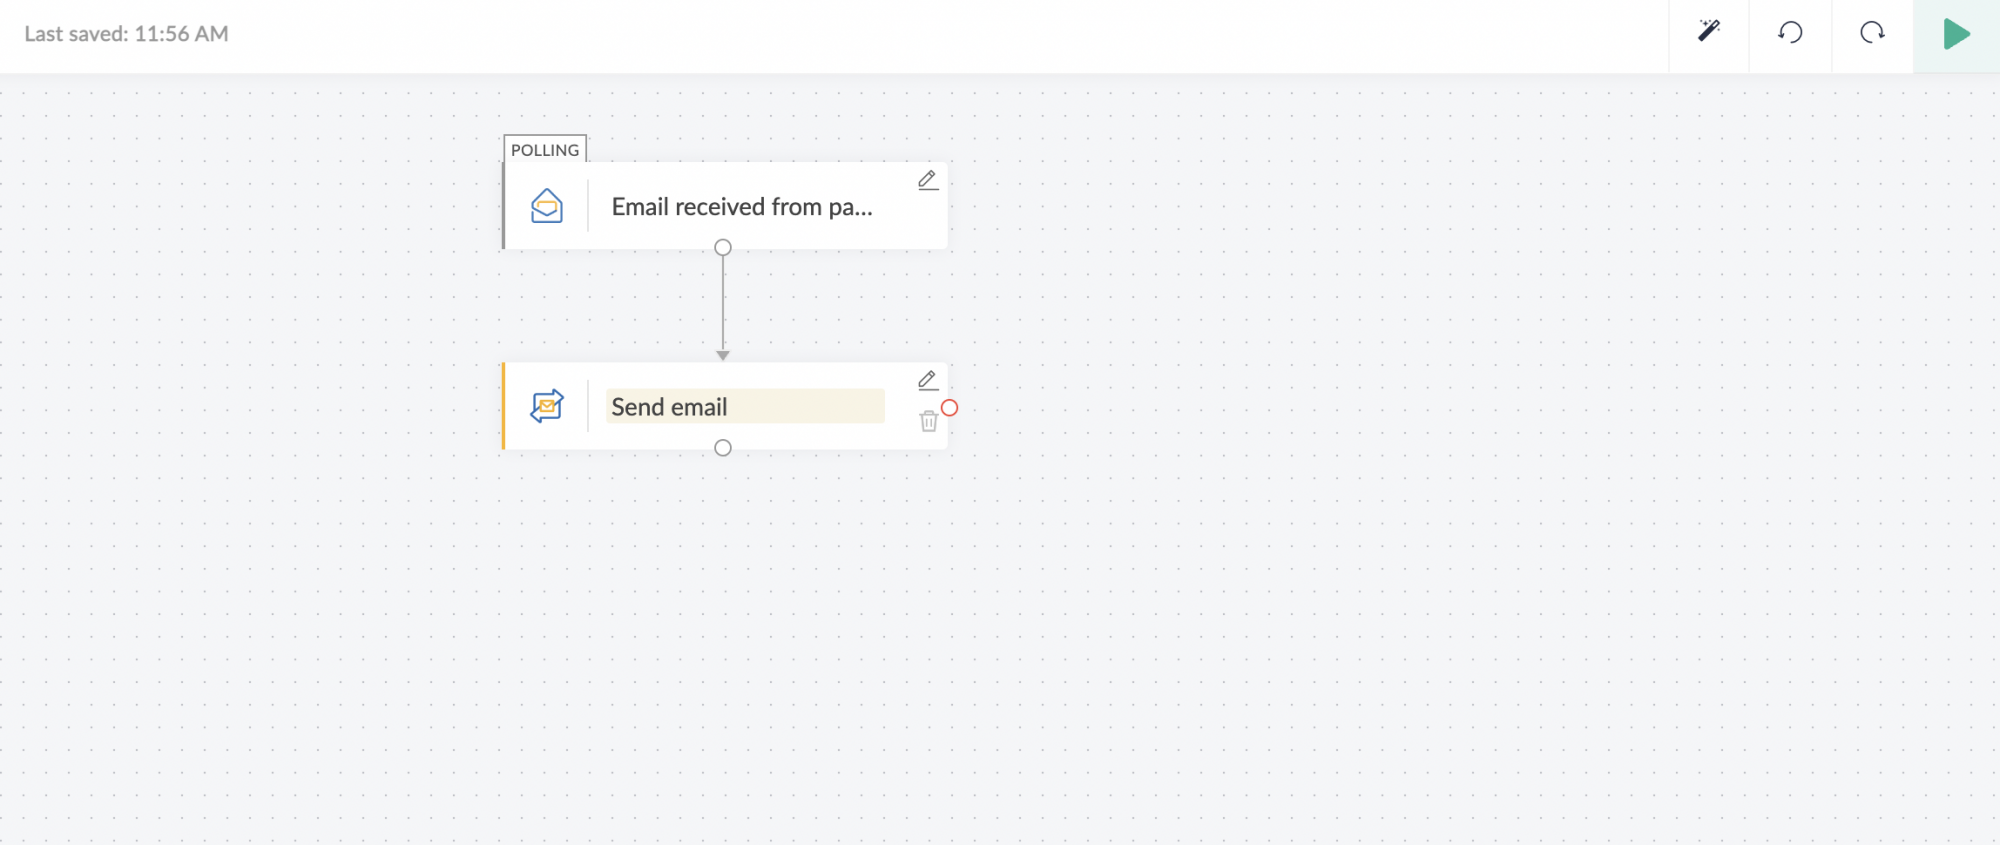Click the red circle connector on Send email
The height and width of the screenshot is (845, 2000).
pos(950,408)
